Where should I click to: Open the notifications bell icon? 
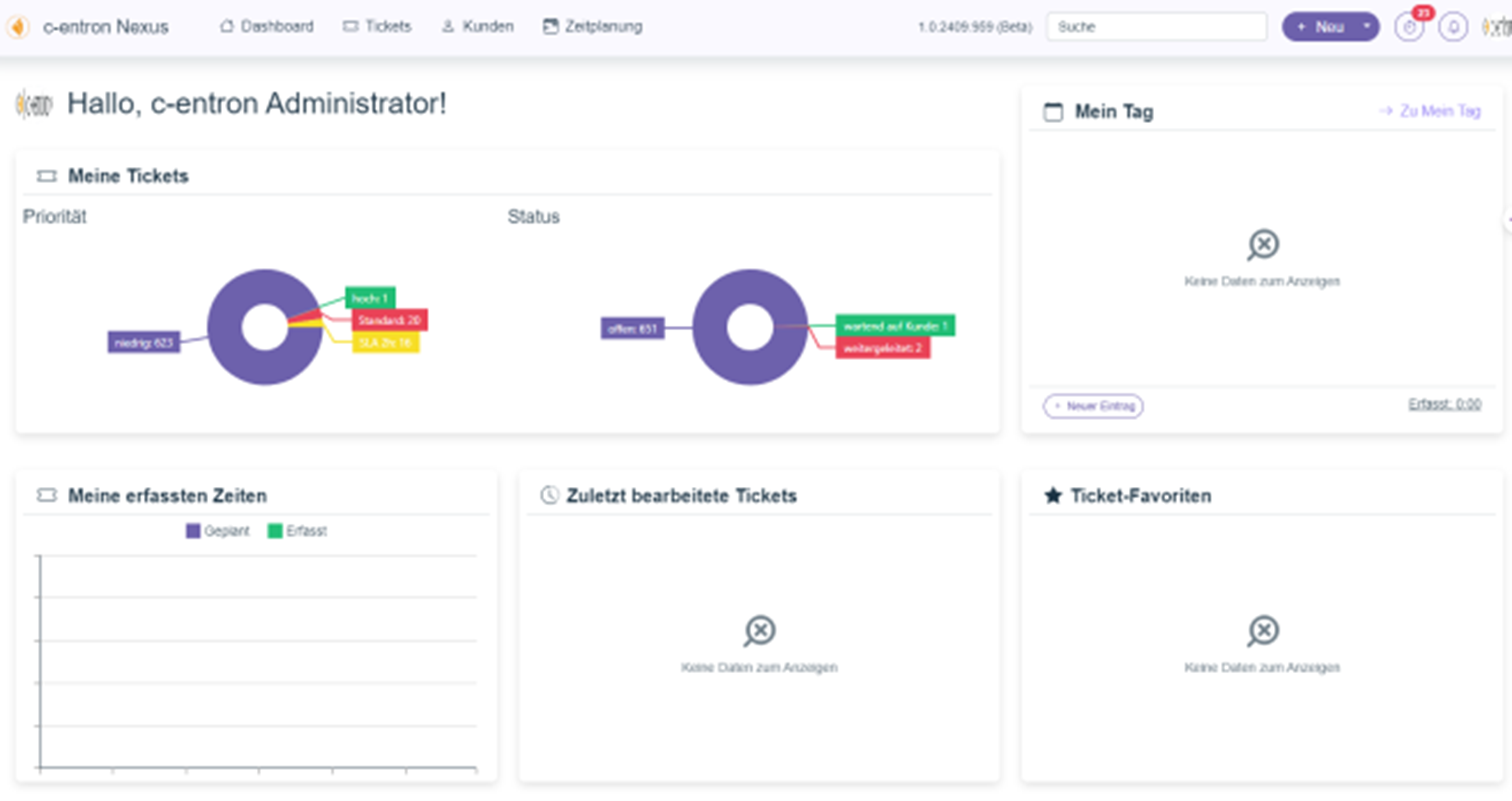[1453, 27]
